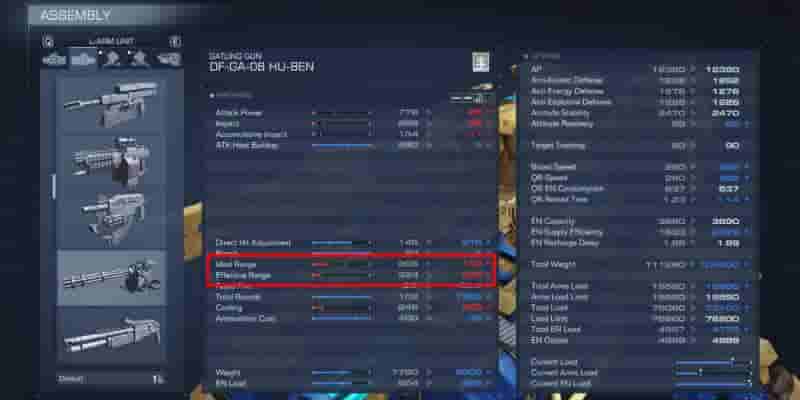Switch to next part slot with right shoulder-button icon
Viewport: 800px width, 400px height.
coord(174,42)
